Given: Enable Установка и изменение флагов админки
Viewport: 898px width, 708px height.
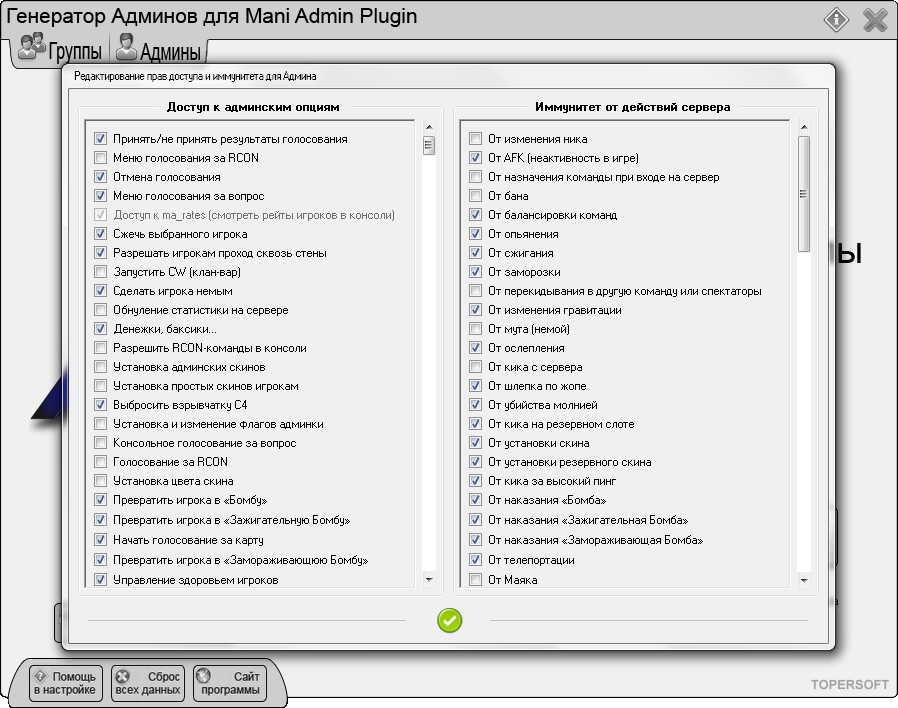Looking at the screenshot, I should point(100,424).
